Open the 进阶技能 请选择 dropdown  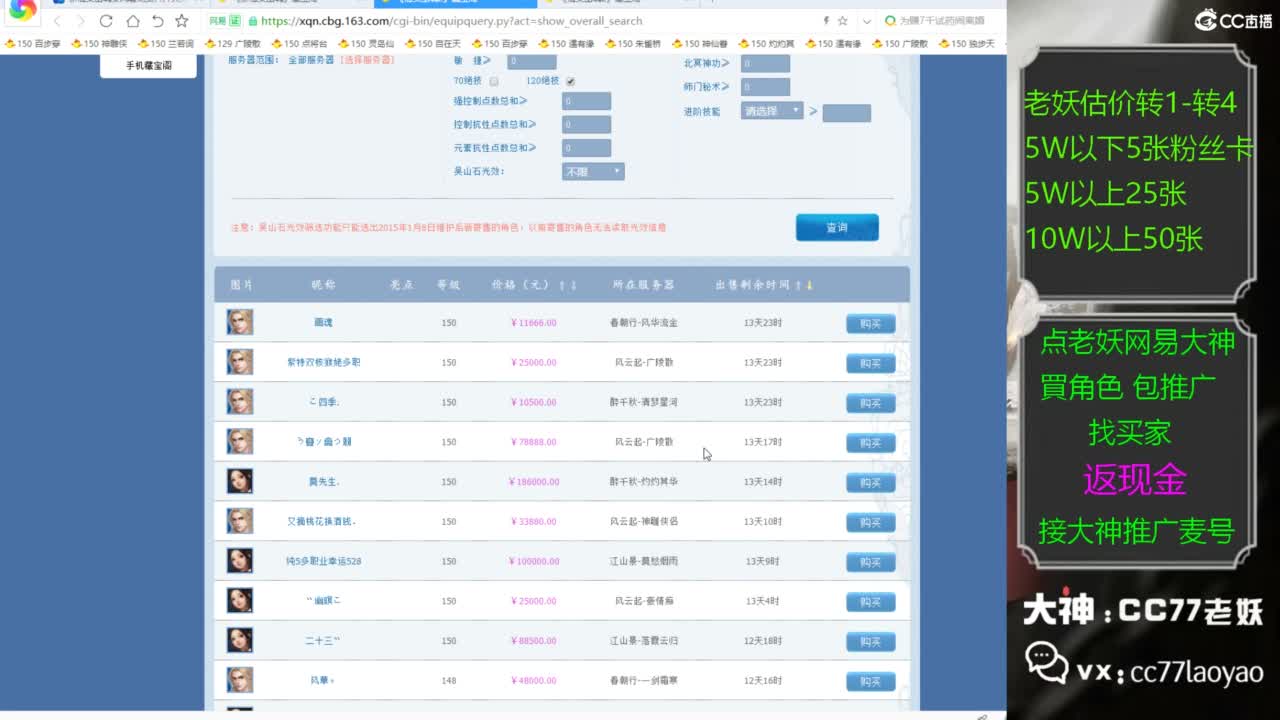pyautogui.click(x=770, y=112)
